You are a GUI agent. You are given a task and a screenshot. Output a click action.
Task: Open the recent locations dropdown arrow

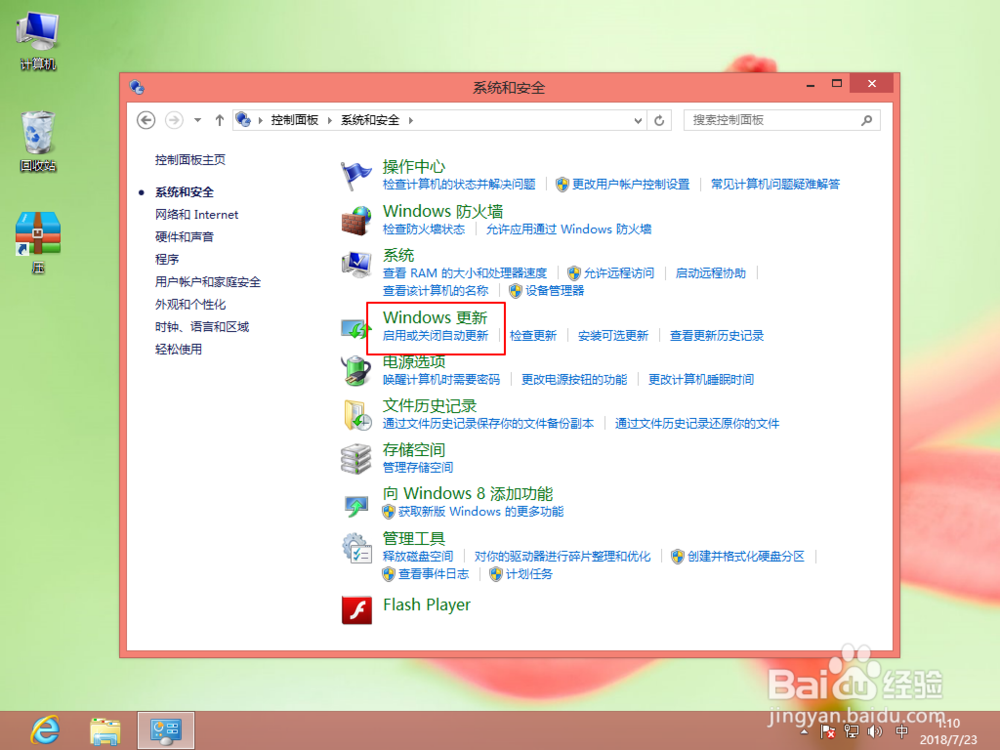pyautogui.click(x=198, y=120)
